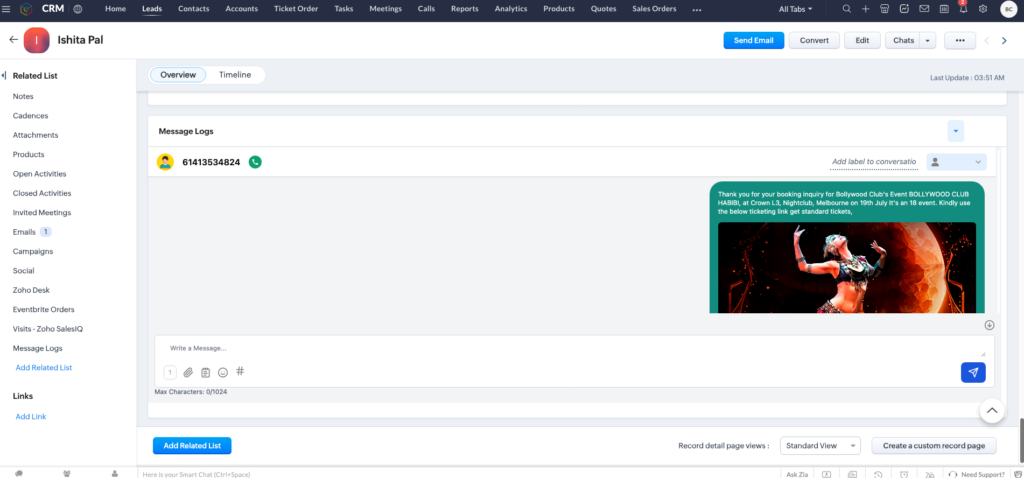1024x478 pixels.
Task: Click the scroll-to-top arrow button
Action: pyautogui.click(x=991, y=410)
